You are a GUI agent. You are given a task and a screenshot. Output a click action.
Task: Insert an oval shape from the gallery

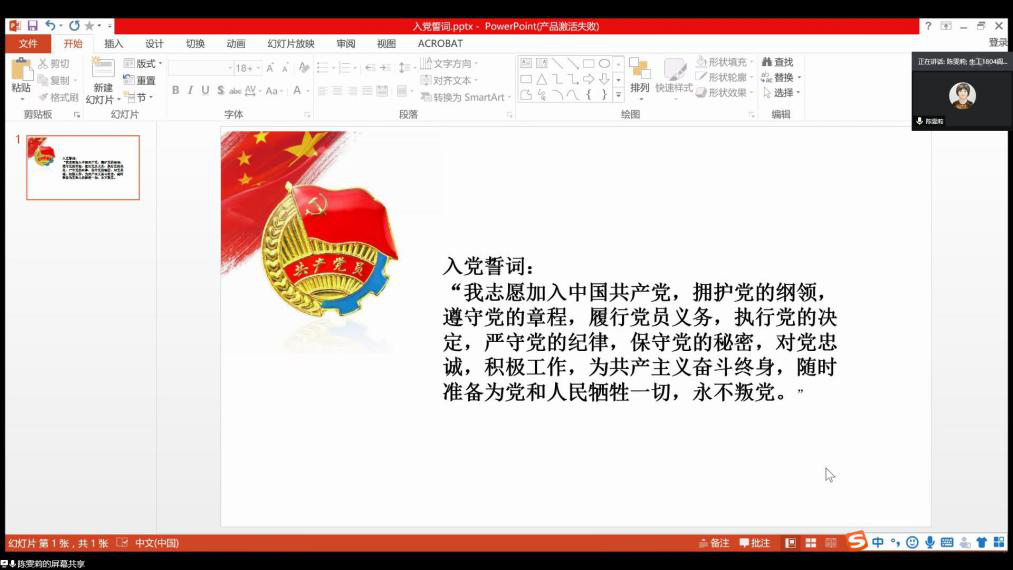pos(604,63)
